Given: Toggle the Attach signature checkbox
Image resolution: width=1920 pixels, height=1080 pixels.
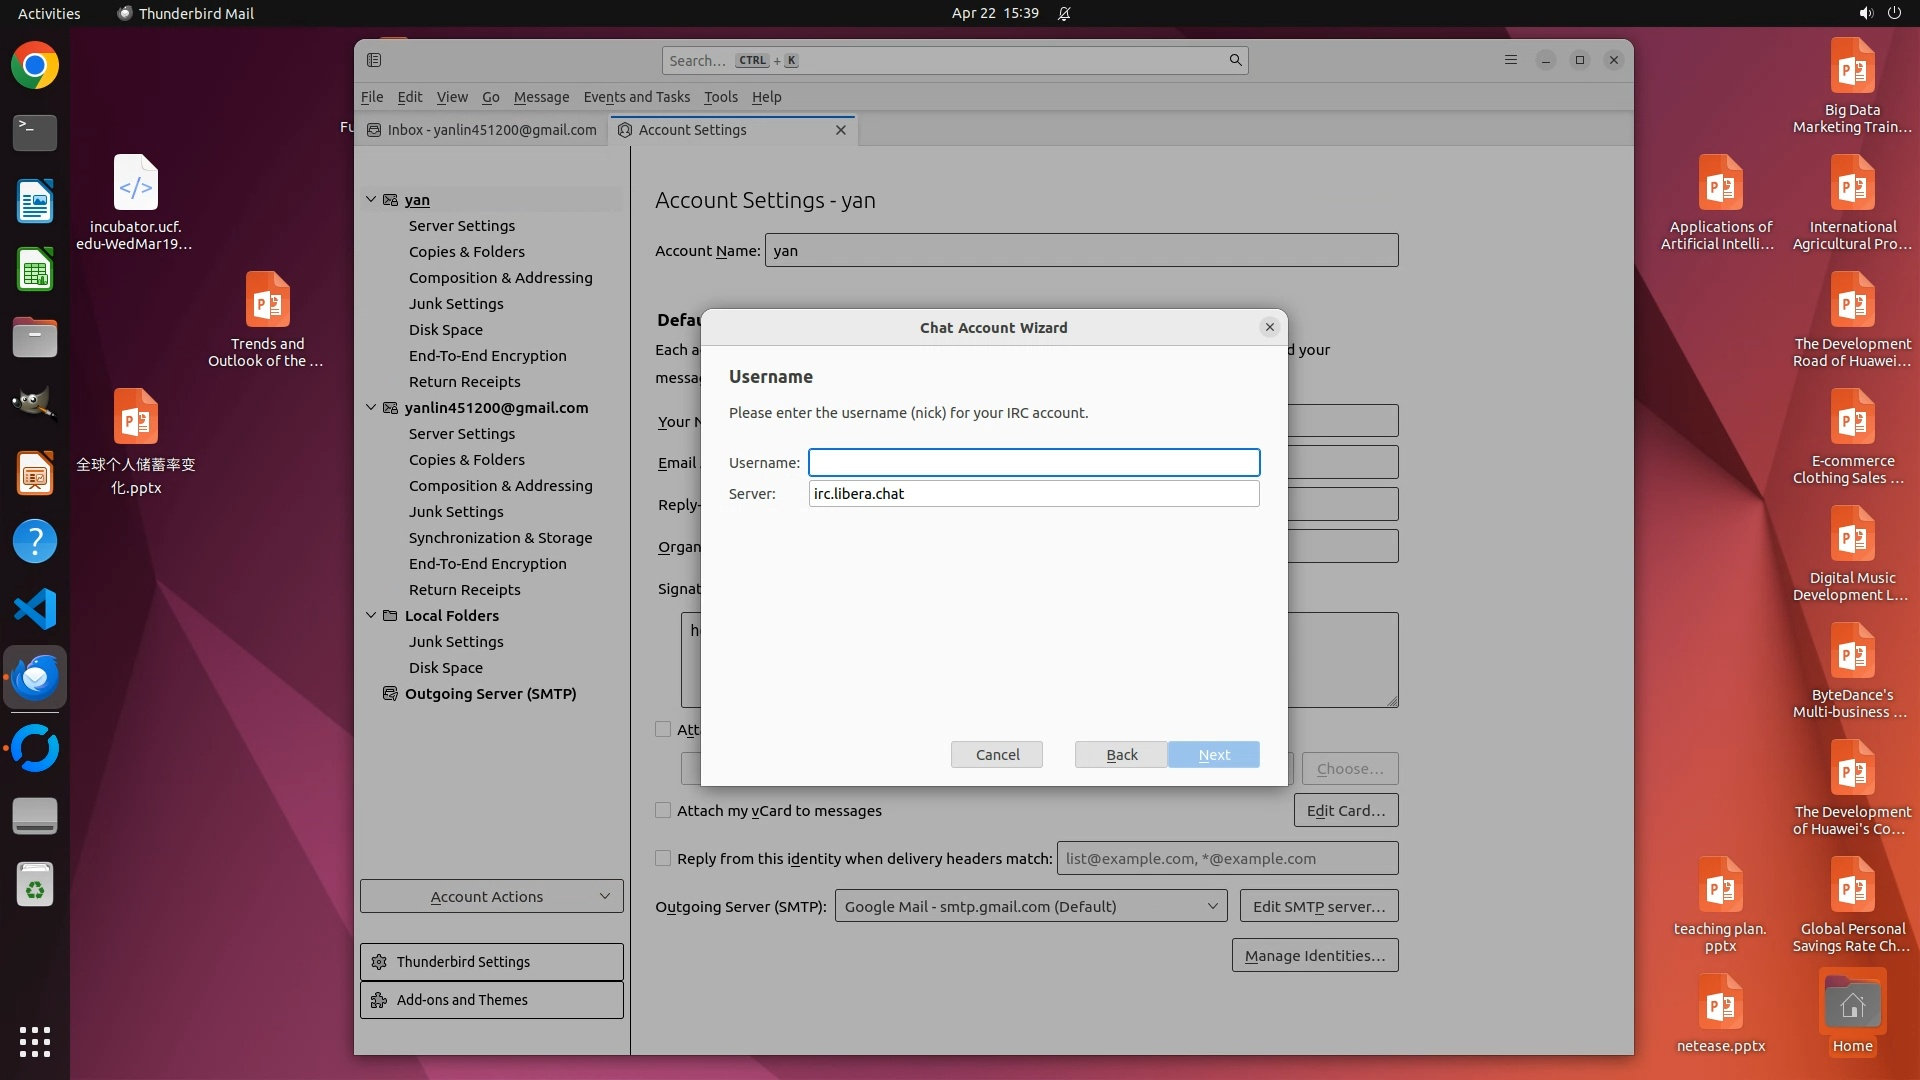Looking at the screenshot, I should [663, 730].
